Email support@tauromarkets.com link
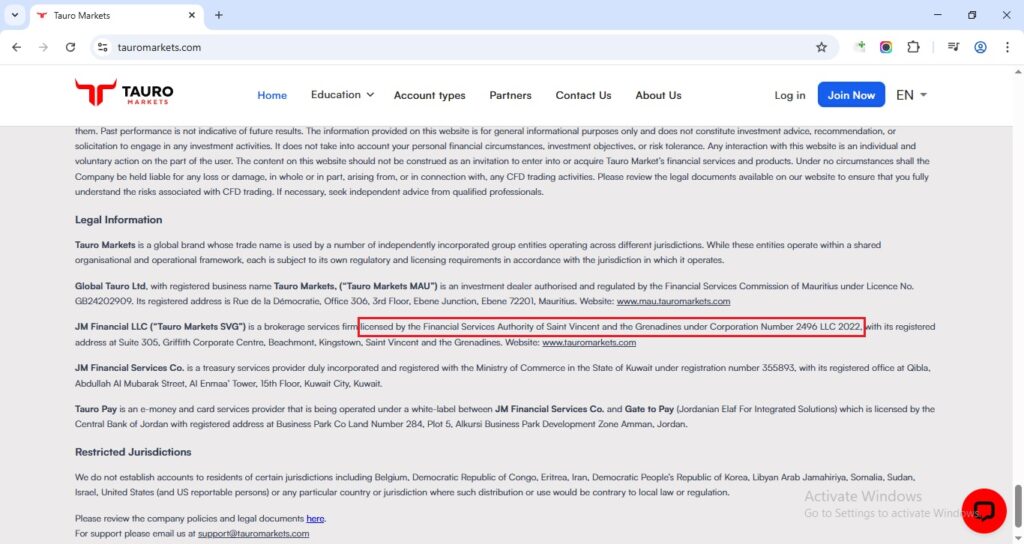 tap(253, 534)
